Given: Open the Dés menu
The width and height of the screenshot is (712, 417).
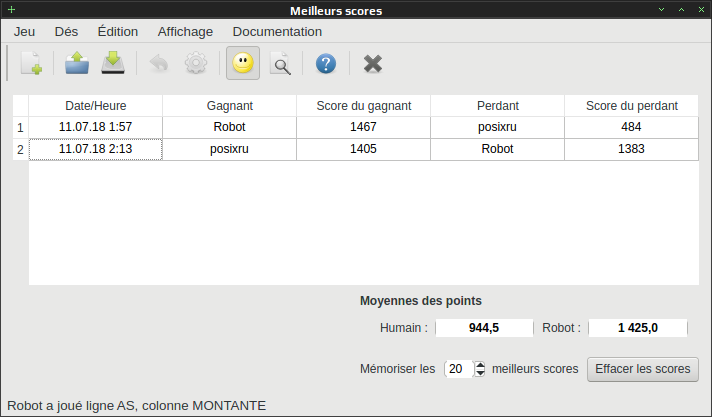Looking at the screenshot, I should coord(66,32).
